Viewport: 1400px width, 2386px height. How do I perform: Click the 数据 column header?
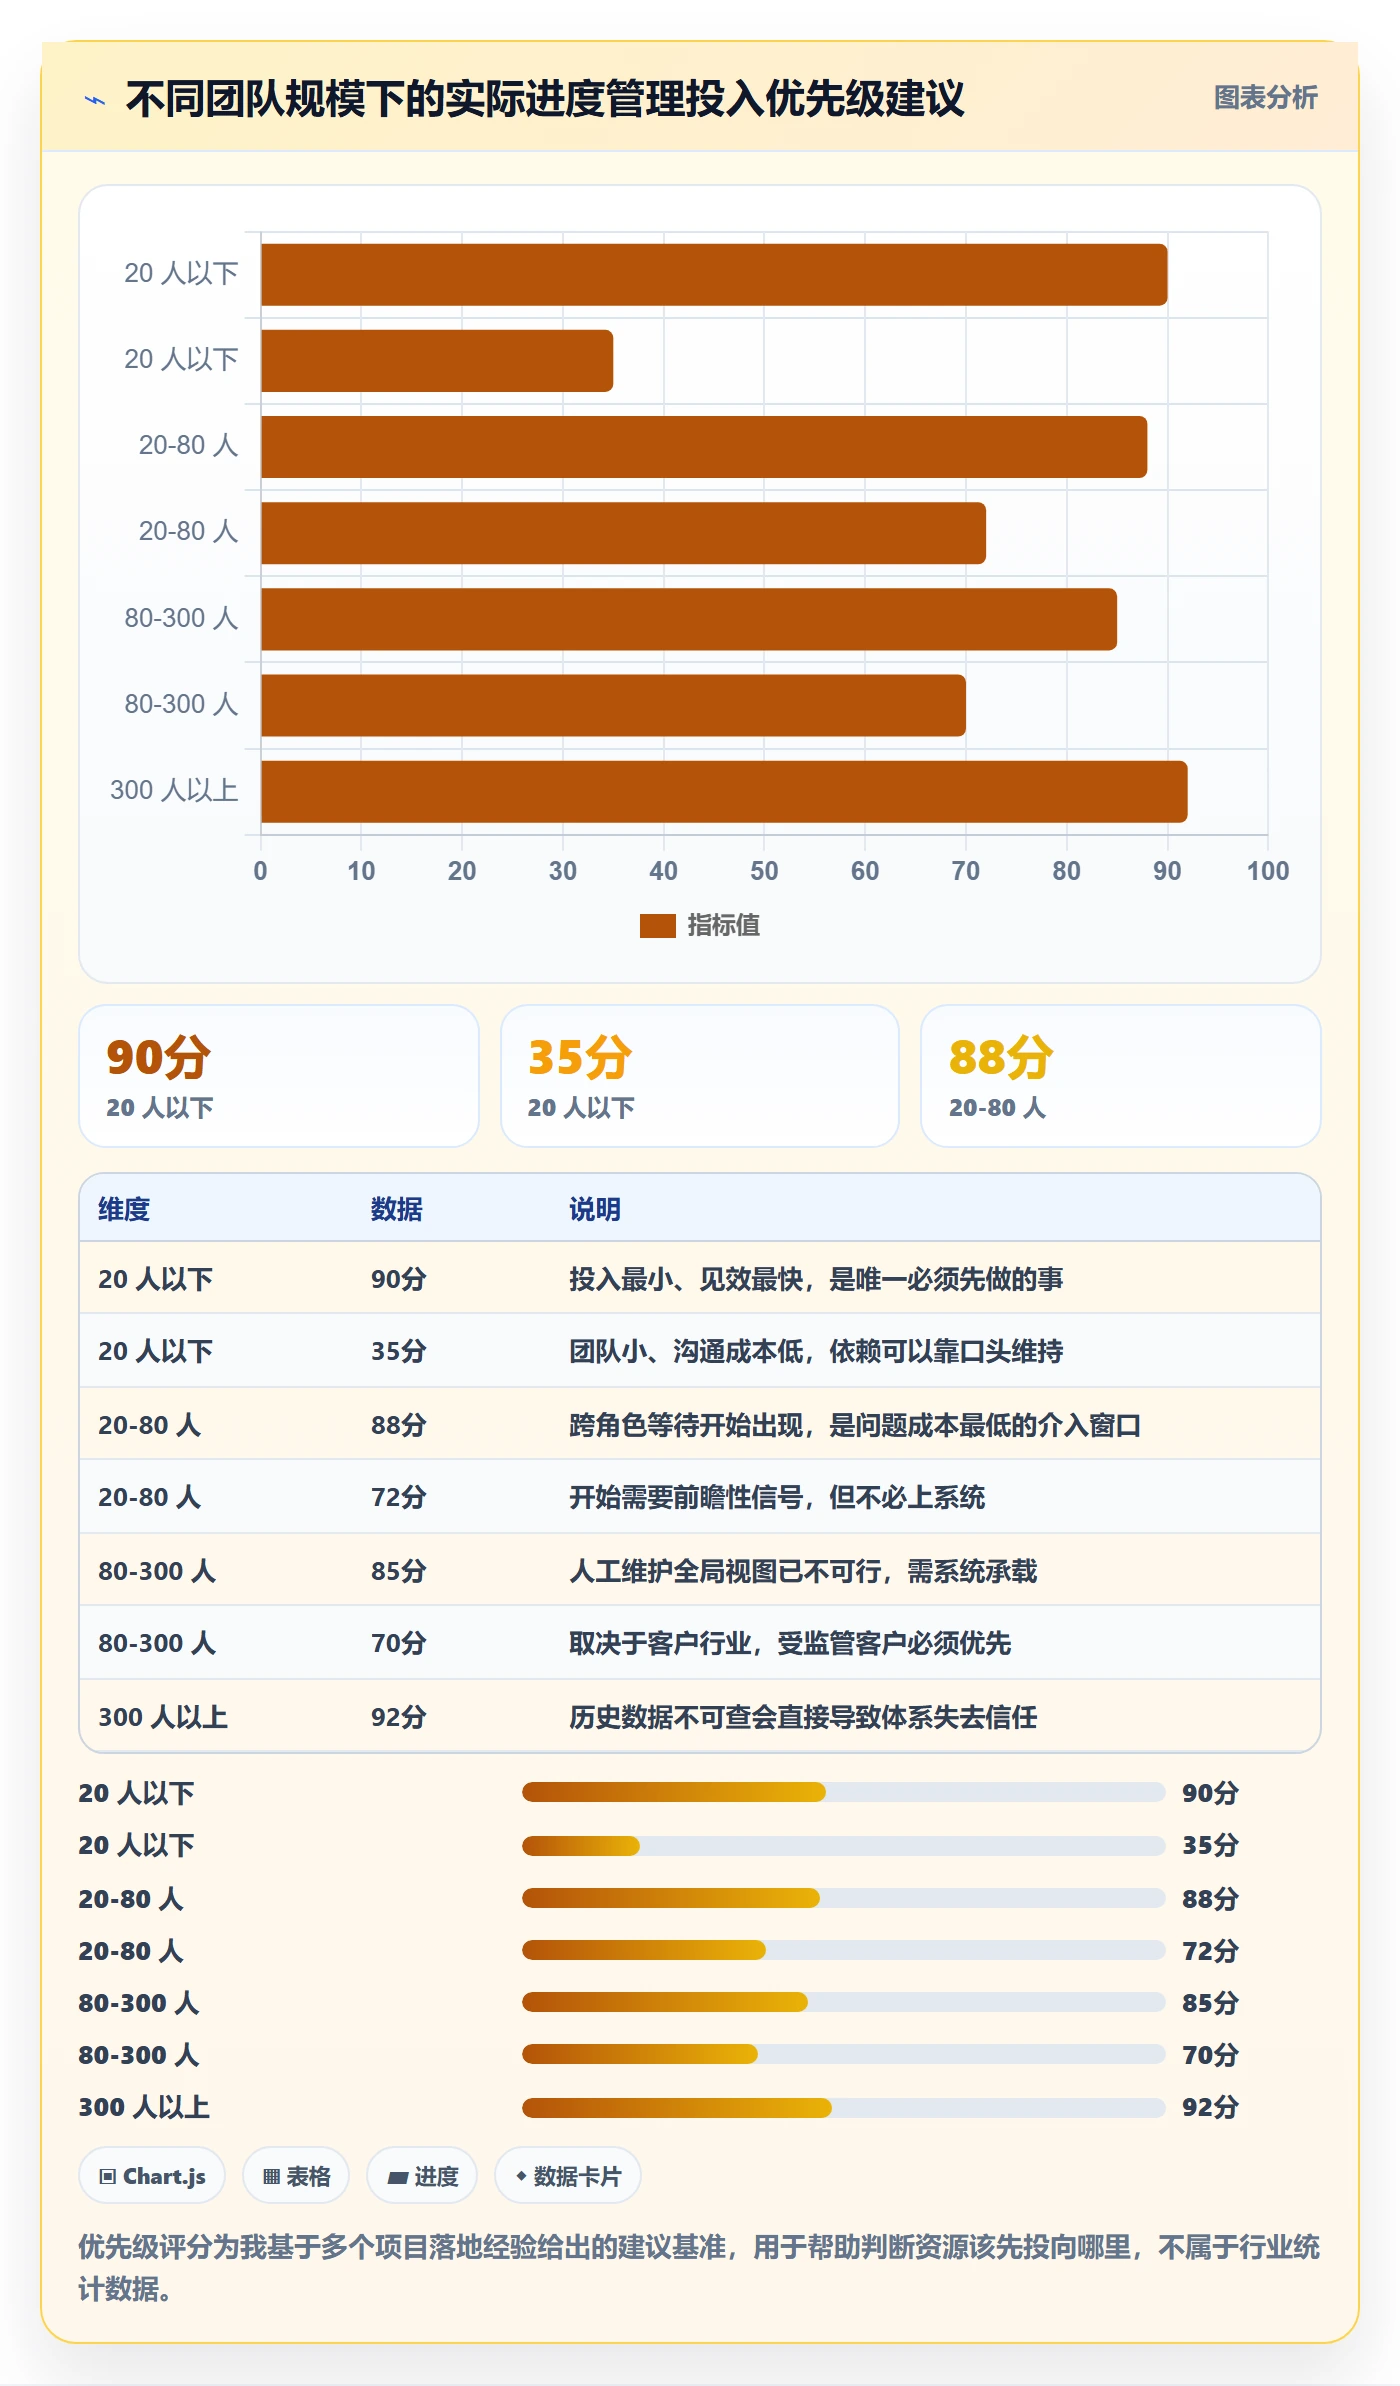[x=397, y=1209]
